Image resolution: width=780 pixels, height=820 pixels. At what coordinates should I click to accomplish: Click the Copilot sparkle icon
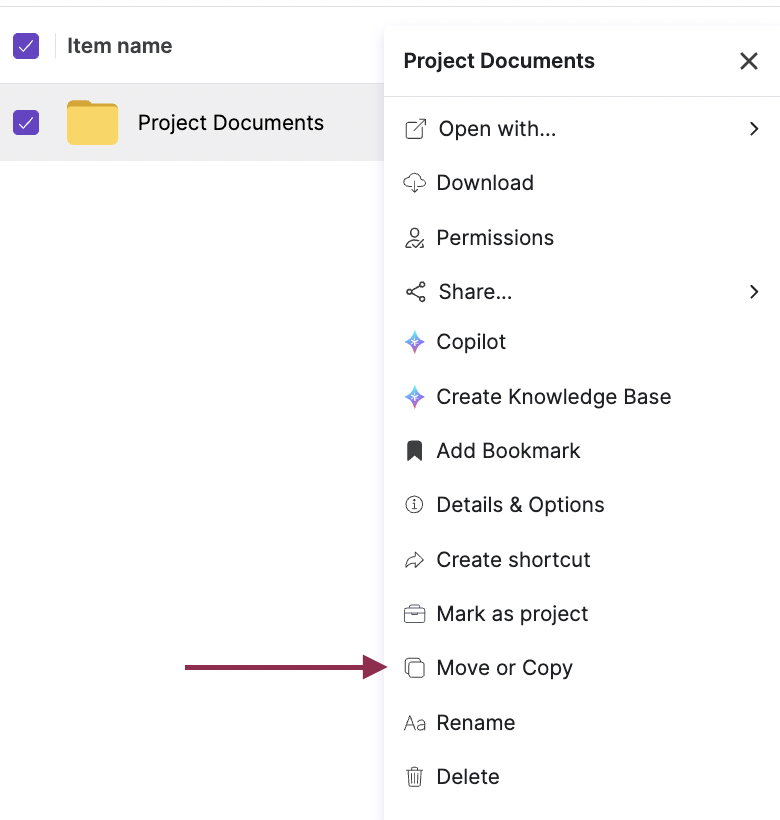coord(414,342)
